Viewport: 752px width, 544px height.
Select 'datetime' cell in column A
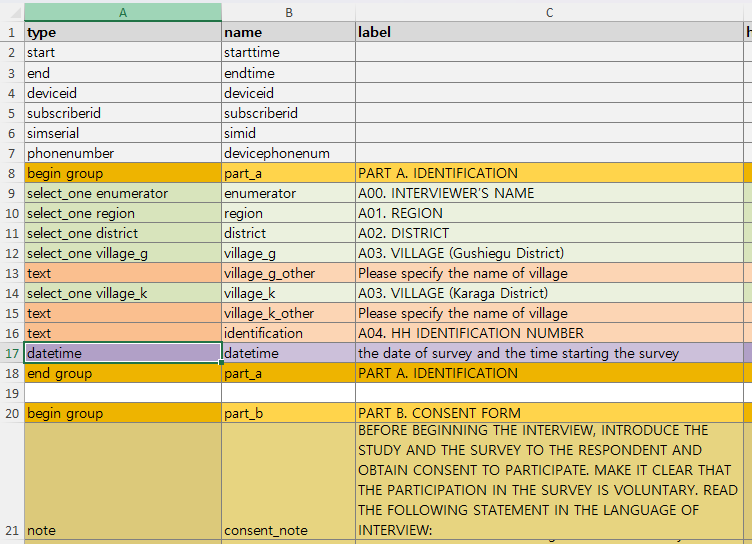(x=123, y=354)
